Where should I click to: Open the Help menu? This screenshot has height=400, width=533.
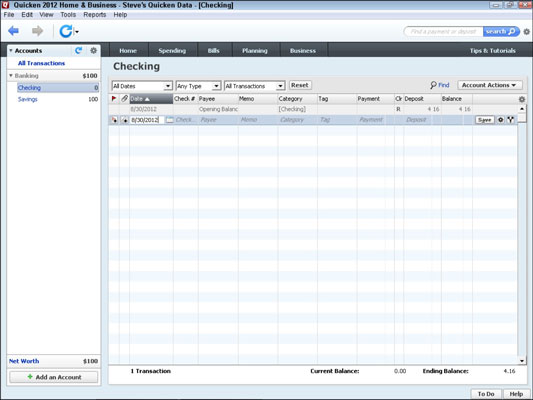[x=120, y=15]
